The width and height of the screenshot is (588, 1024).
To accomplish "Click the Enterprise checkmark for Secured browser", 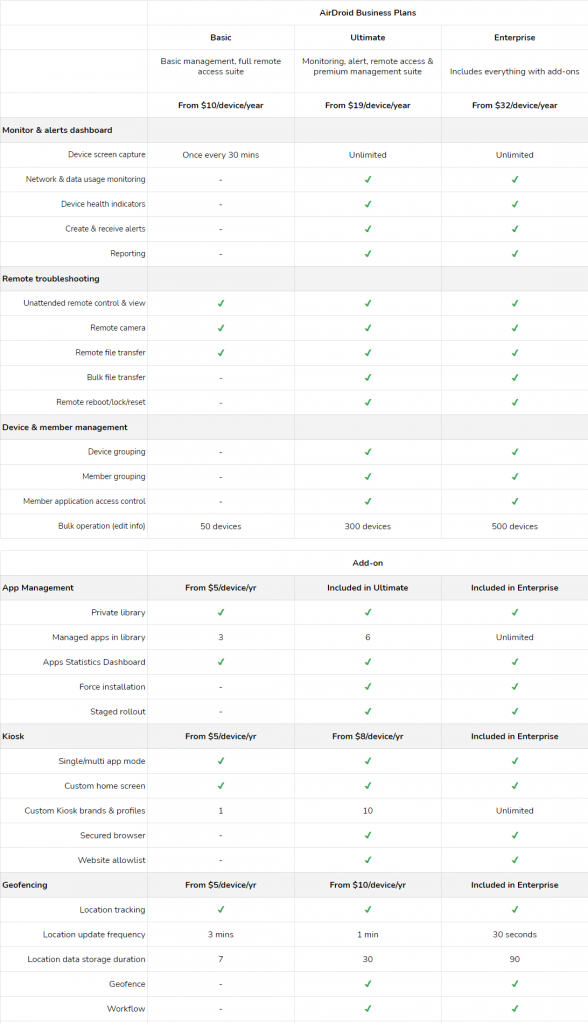I will (x=515, y=835).
